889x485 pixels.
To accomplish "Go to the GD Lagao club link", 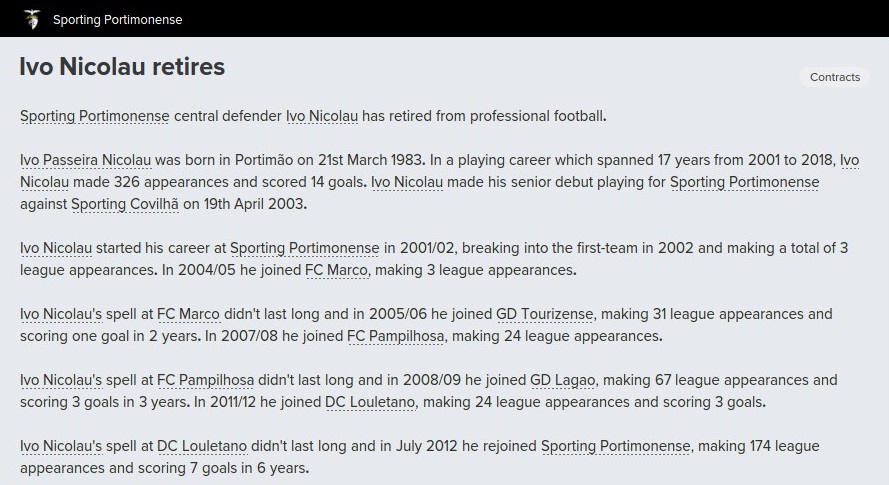I will pos(563,380).
